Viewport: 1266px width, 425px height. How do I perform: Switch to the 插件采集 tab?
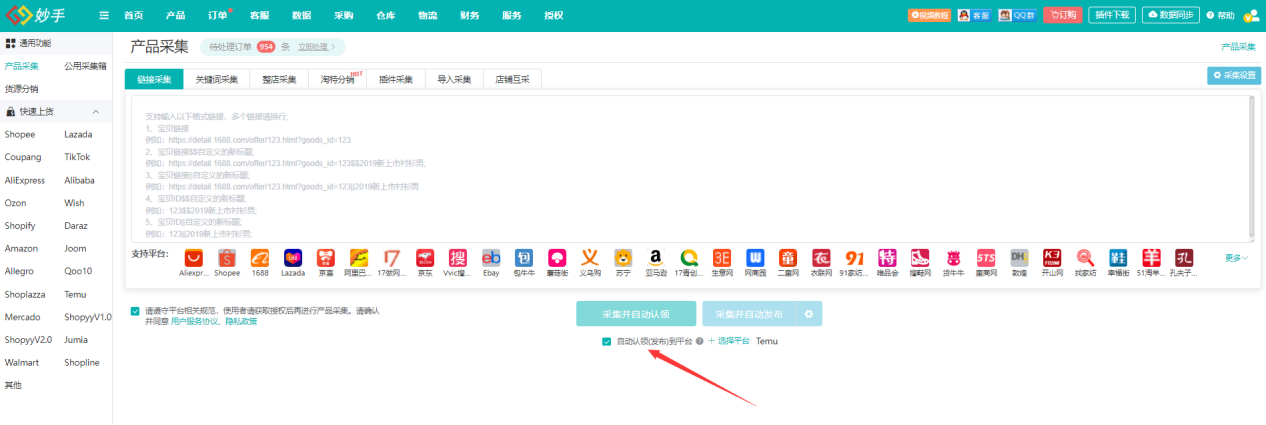[x=396, y=80]
